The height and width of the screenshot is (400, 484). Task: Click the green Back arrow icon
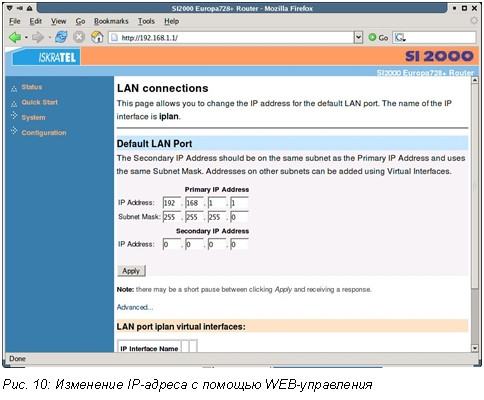coord(15,37)
